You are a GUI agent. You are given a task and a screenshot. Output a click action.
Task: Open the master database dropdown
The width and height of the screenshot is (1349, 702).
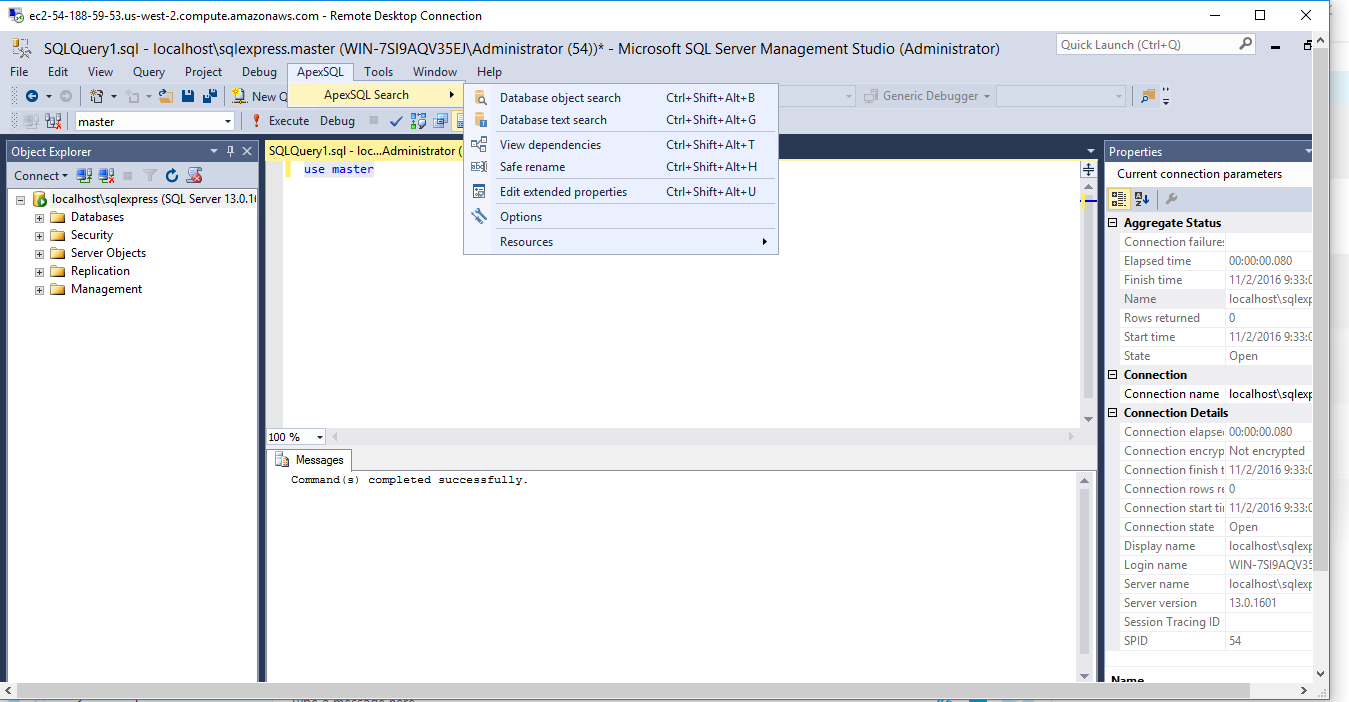tap(228, 120)
